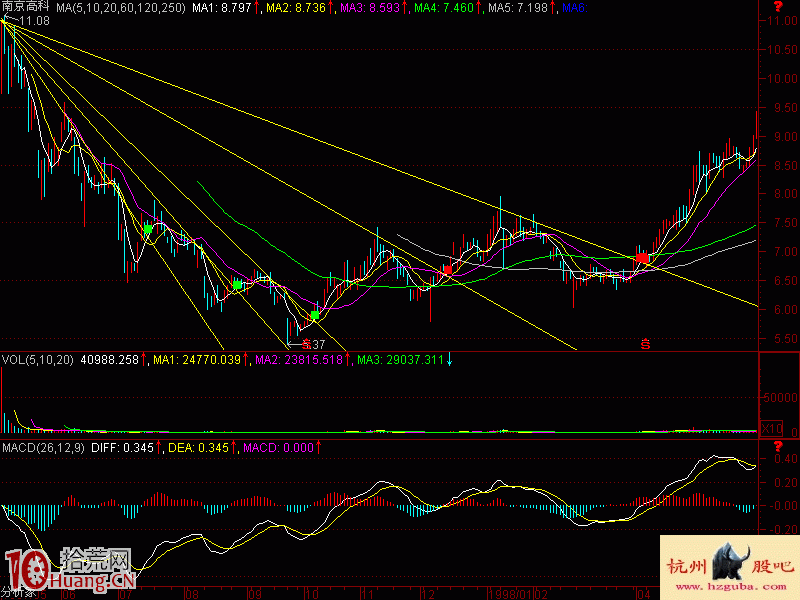Click the MACD: 0.000 value
Image resolution: width=800 pixels, height=600 pixels.
coord(279,448)
